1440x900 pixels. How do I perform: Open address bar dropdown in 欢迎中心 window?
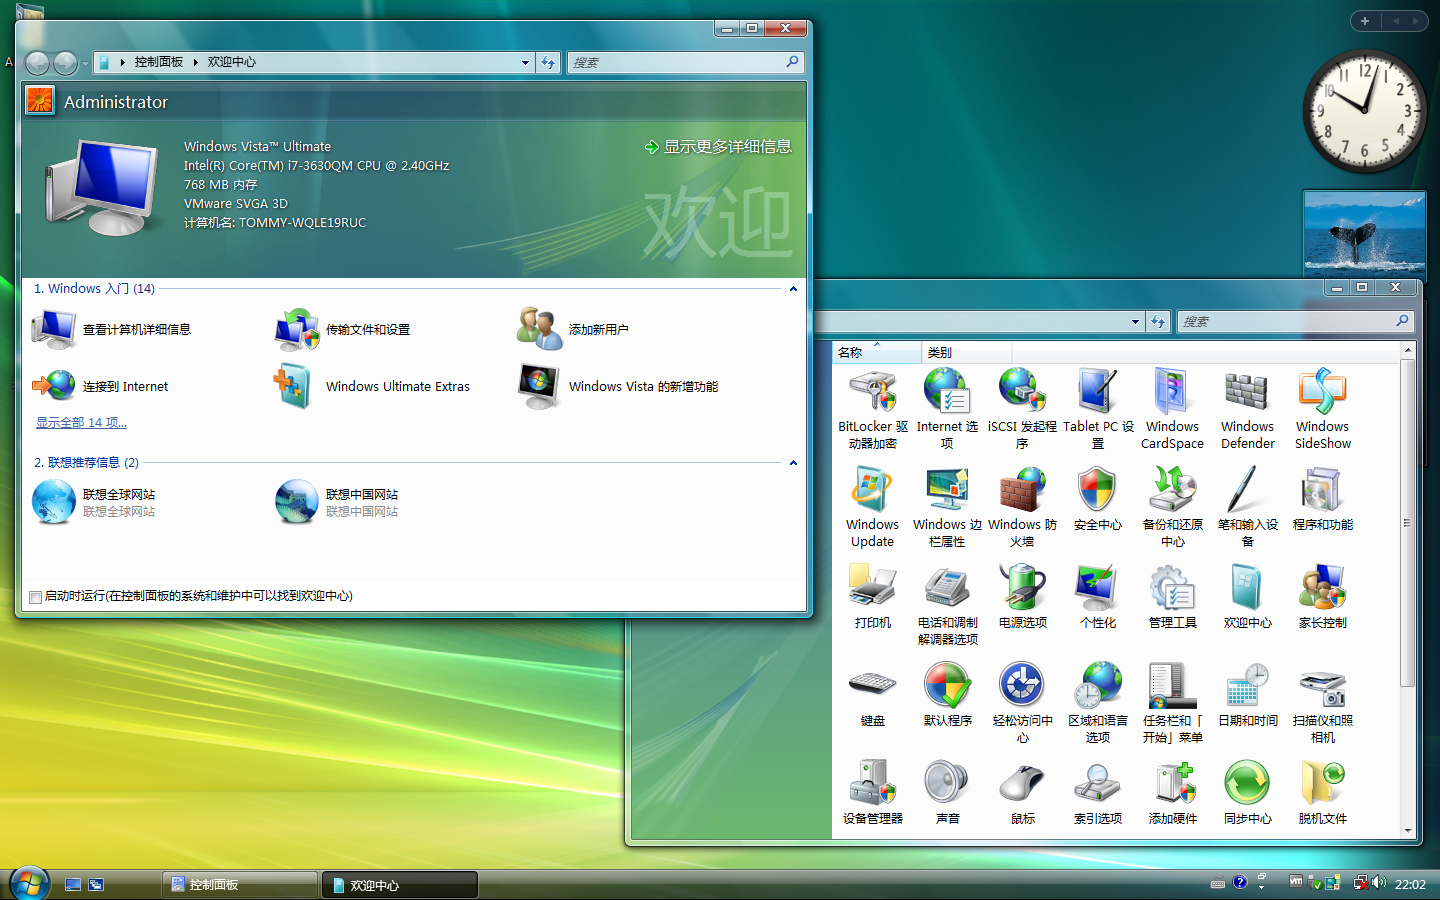pyautogui.click(x=525, y=62)
